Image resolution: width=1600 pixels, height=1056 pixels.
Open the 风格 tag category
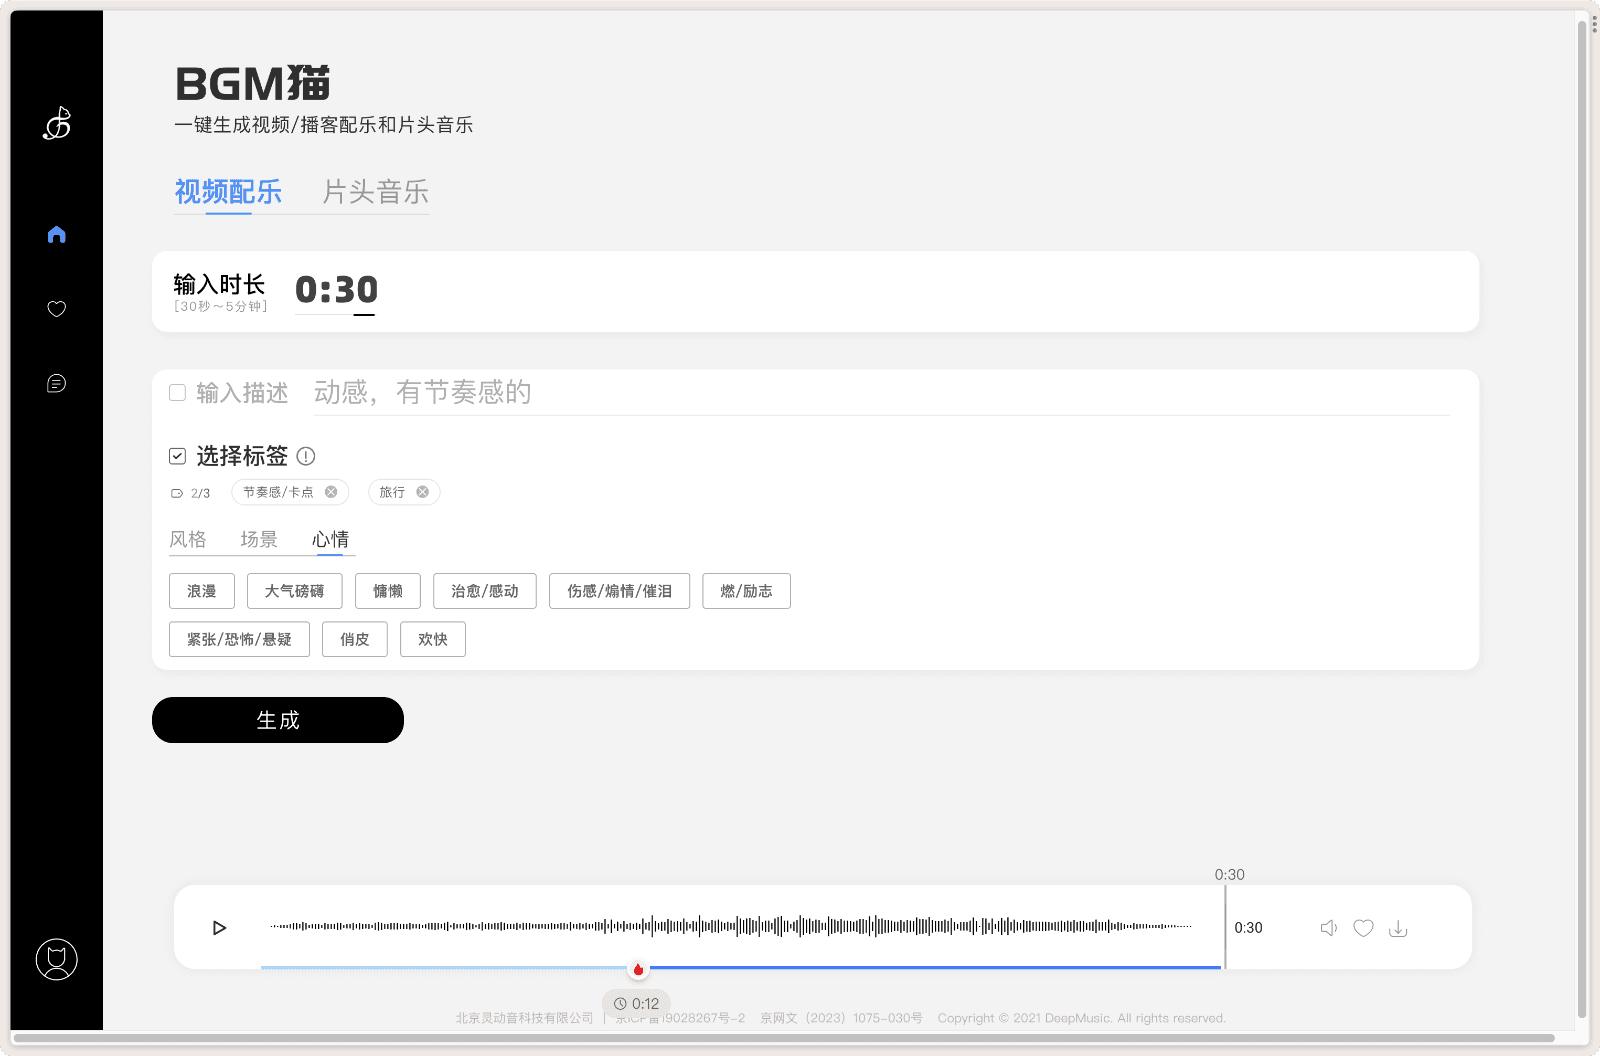coord(188,539)
